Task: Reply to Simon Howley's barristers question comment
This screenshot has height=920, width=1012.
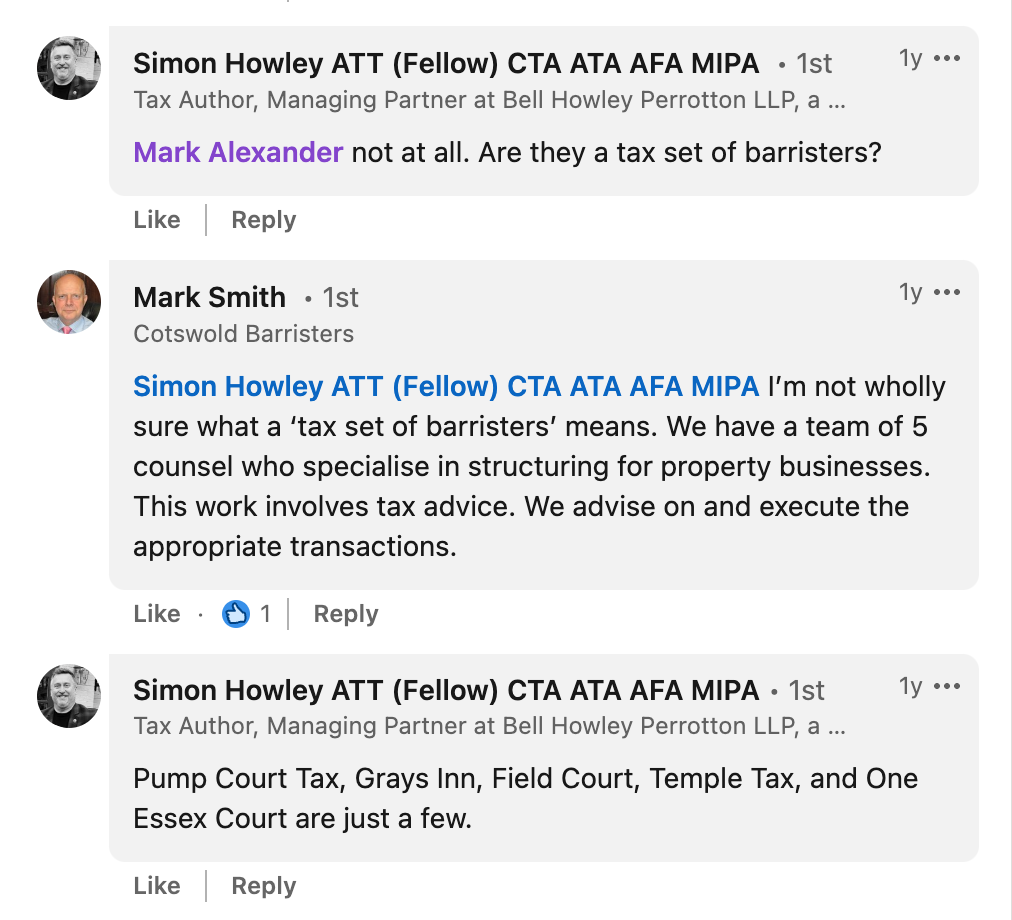Action: tap(263, 220)
